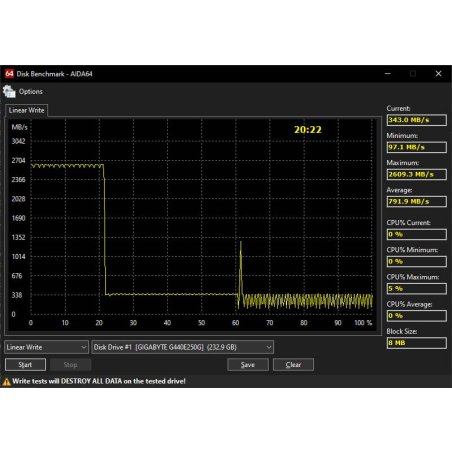Open the Linear Write test type dropdown
This screenshot has width=452, height=452.
47,347
